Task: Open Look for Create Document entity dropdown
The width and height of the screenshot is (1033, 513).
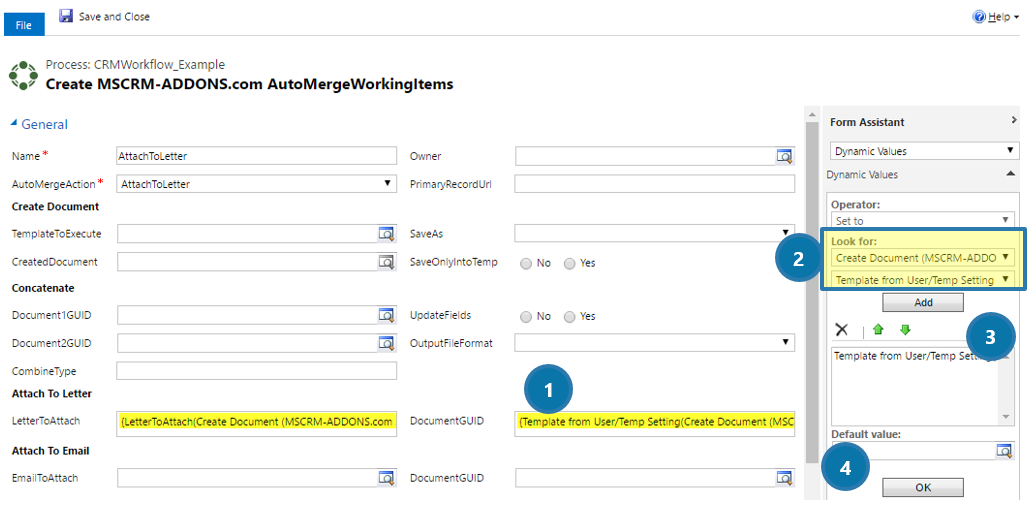Action: coord(922,257)
